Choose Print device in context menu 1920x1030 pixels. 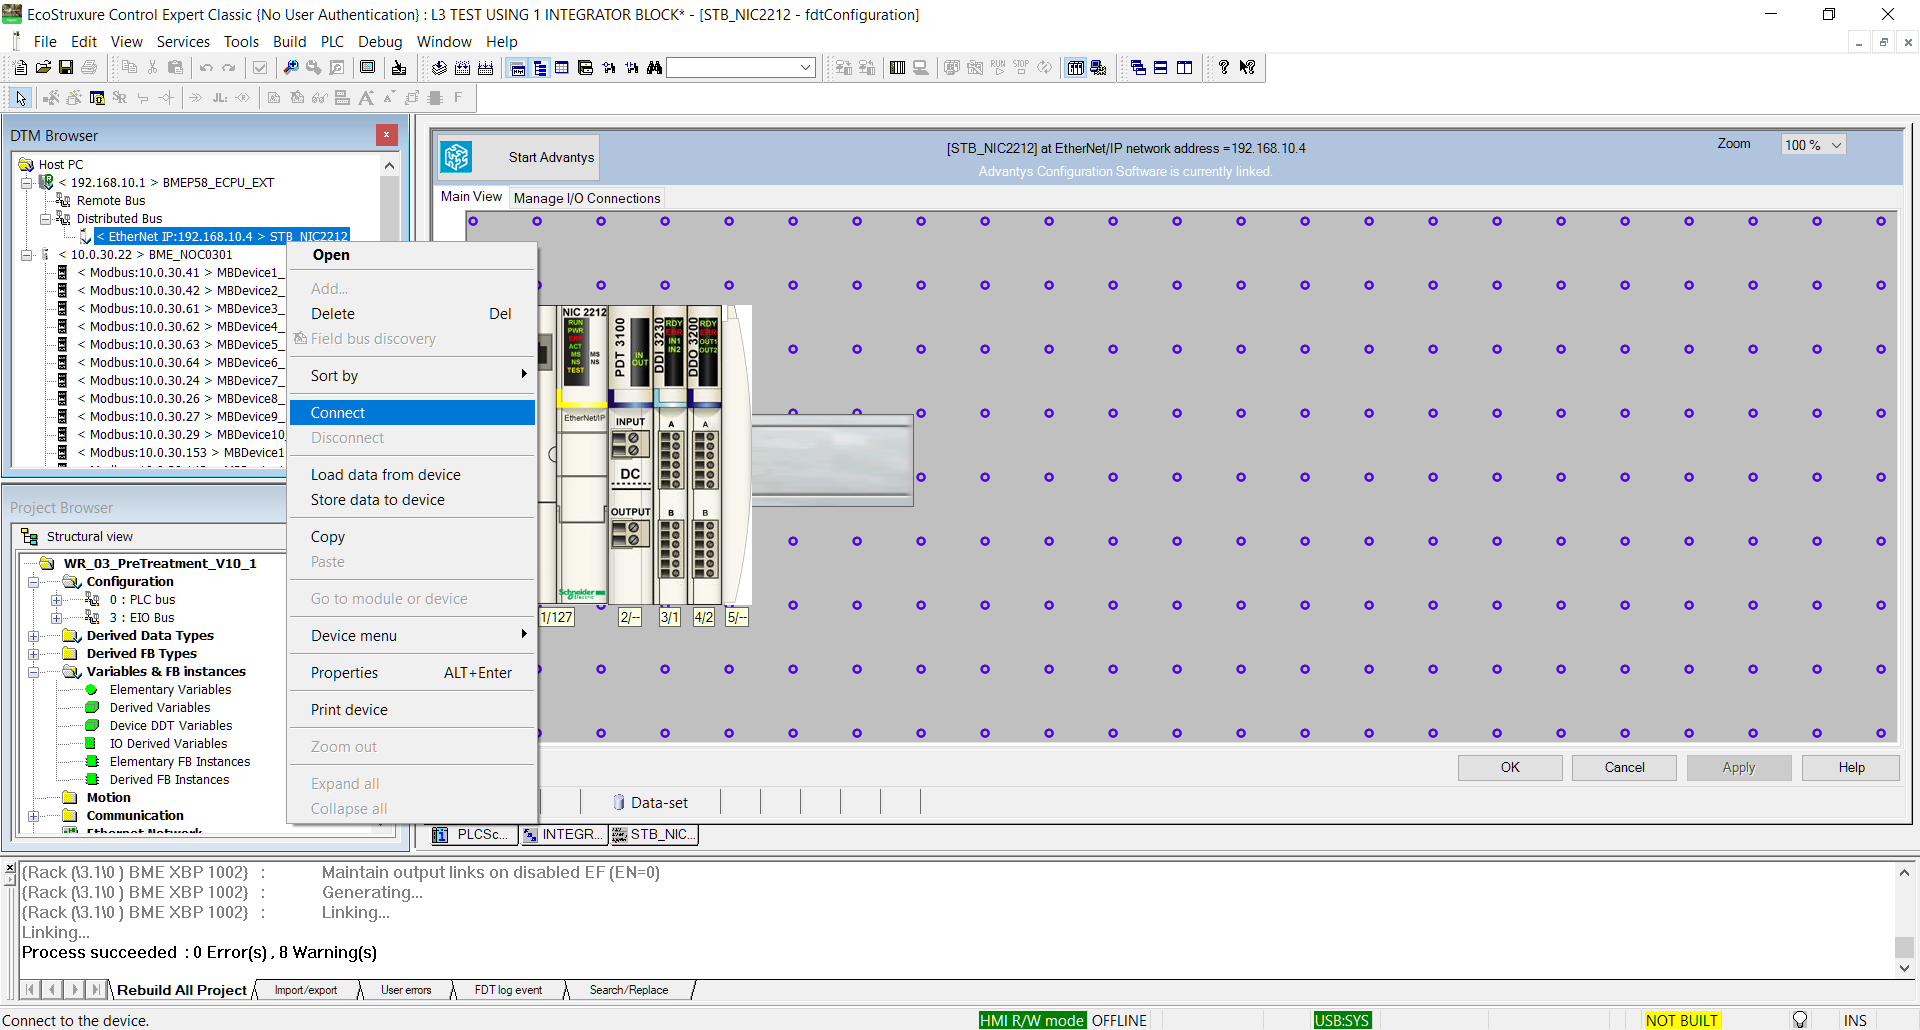coord(412,710)
